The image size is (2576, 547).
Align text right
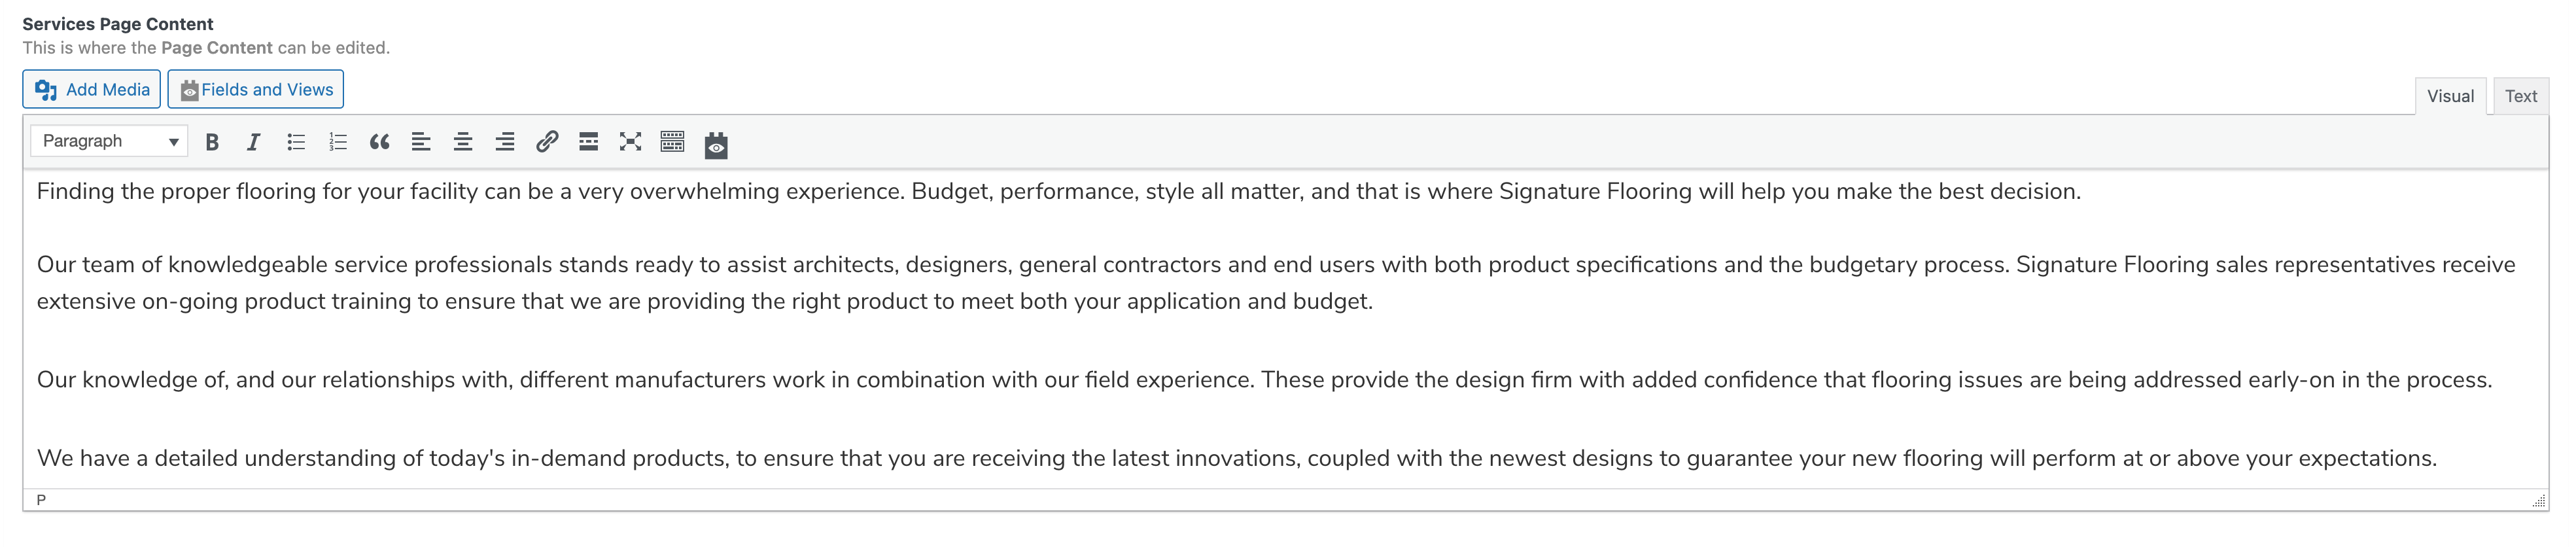(505, 142)
